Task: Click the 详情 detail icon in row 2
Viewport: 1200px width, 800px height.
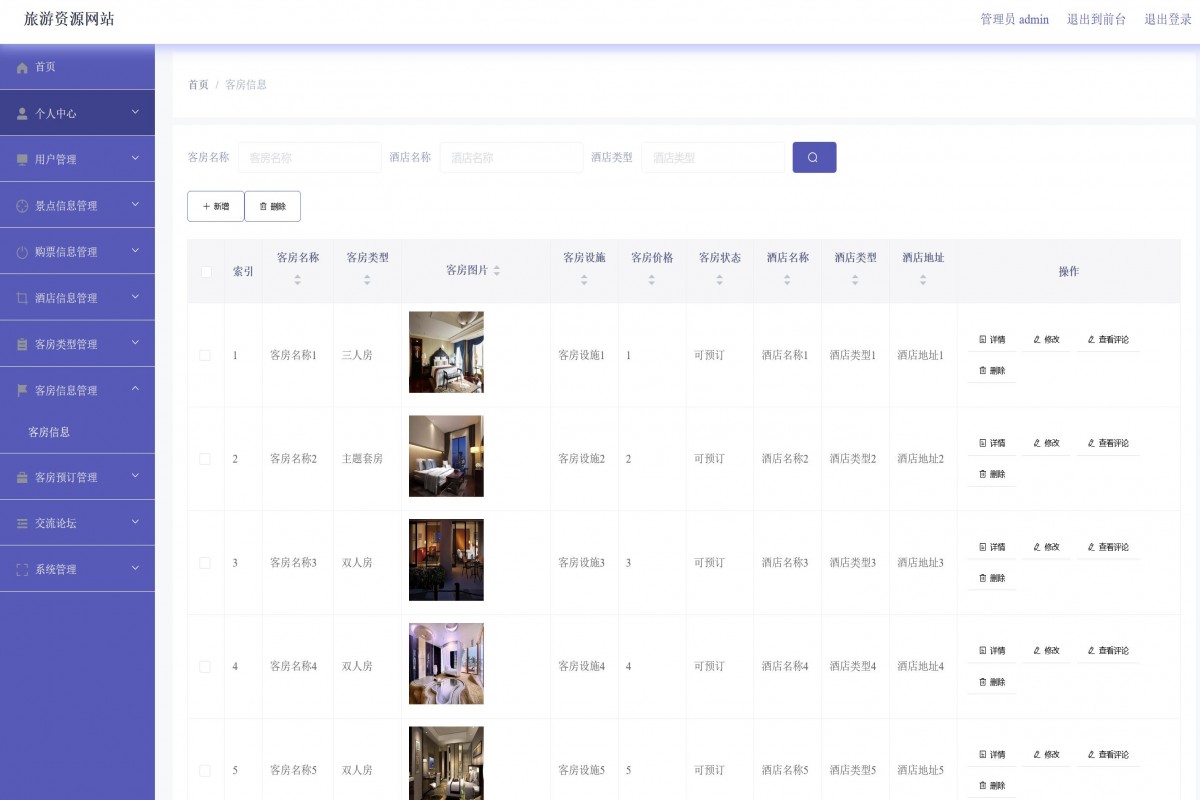Action: tap(983, 443)
